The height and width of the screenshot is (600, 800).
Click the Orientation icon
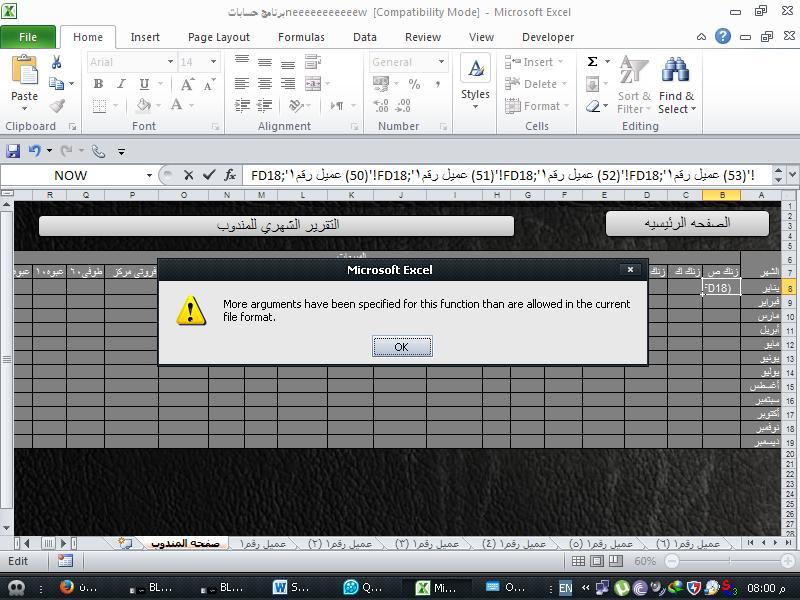coord(295,105)
